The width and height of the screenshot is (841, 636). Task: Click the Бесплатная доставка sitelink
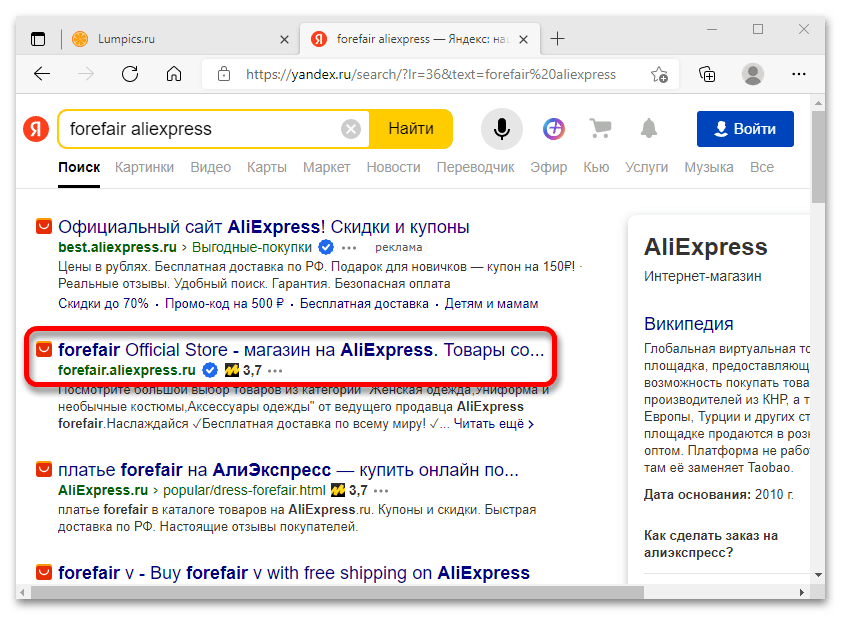[364, 304]
